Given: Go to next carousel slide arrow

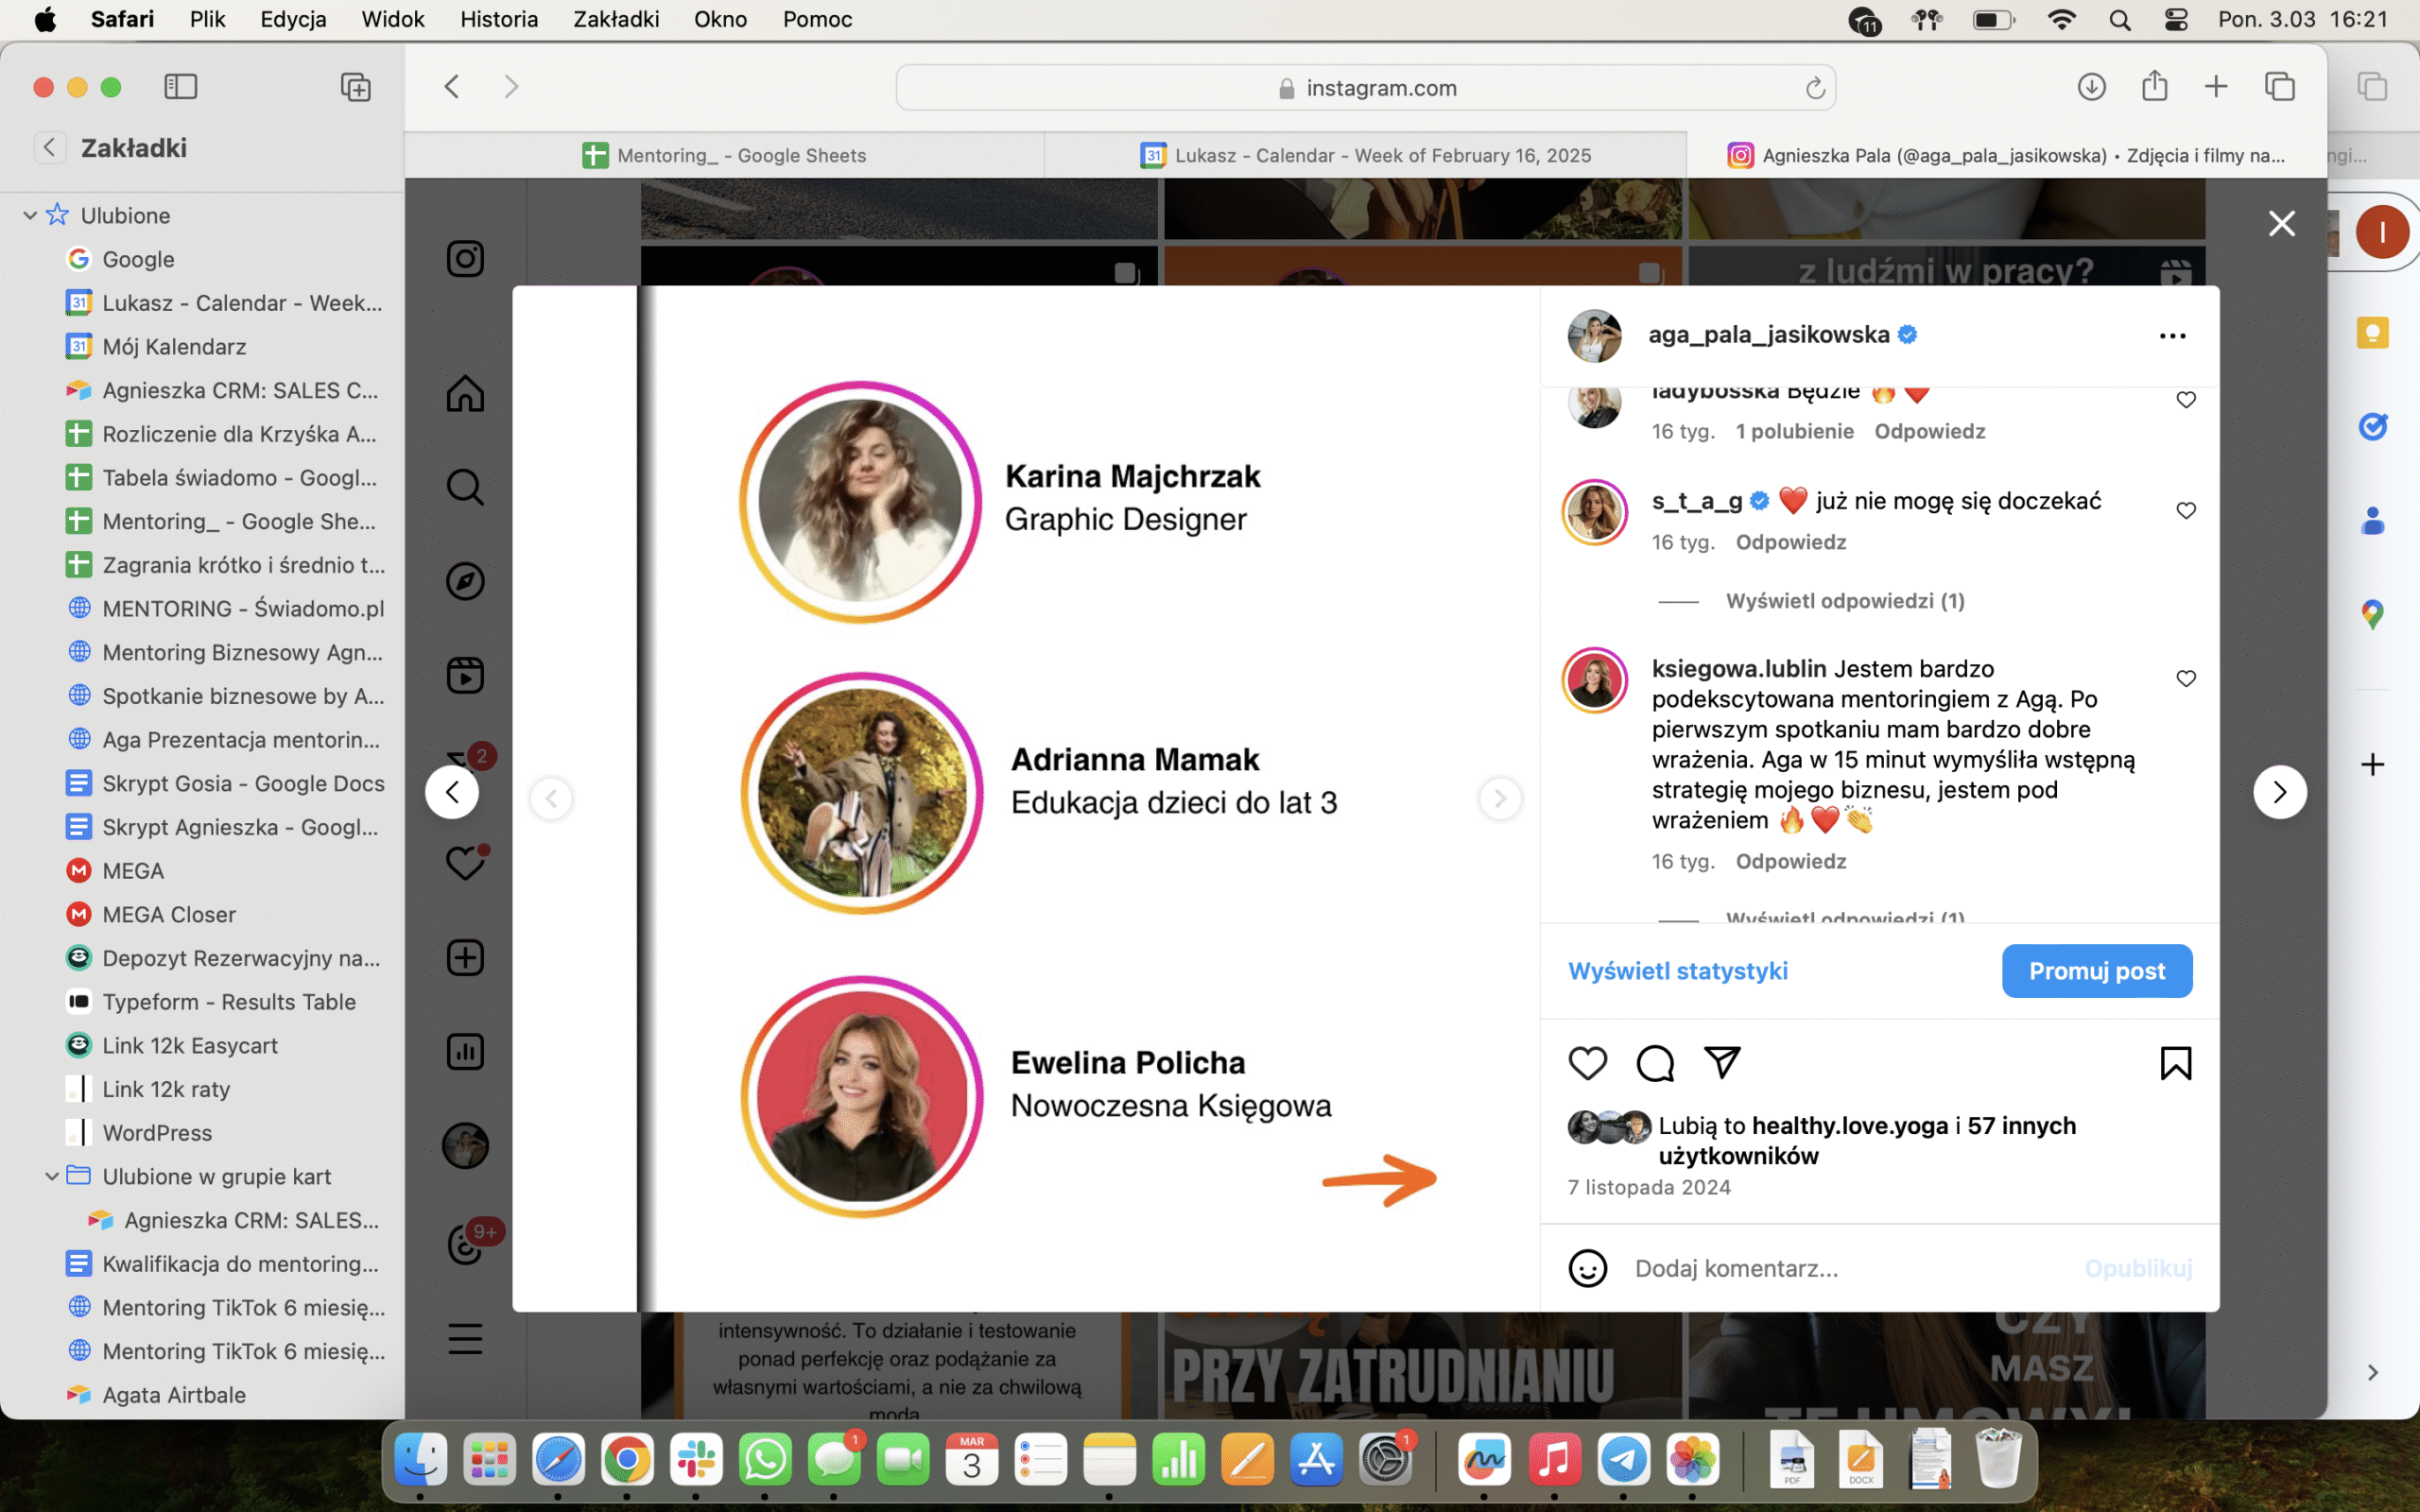Looking at the screenshot, I should coord(1499,798).
